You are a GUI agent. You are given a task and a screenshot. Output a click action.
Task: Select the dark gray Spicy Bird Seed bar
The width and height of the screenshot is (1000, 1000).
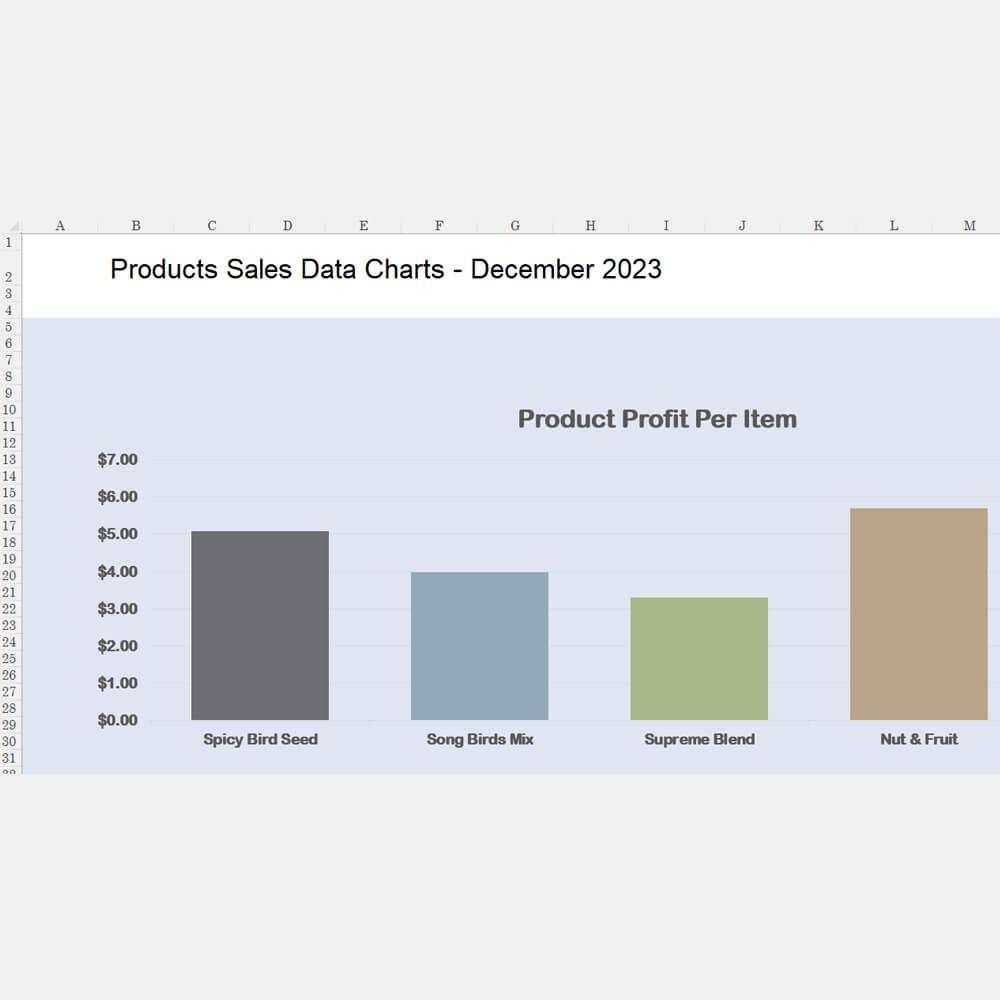pyautogui.click(x=260, y=625)
